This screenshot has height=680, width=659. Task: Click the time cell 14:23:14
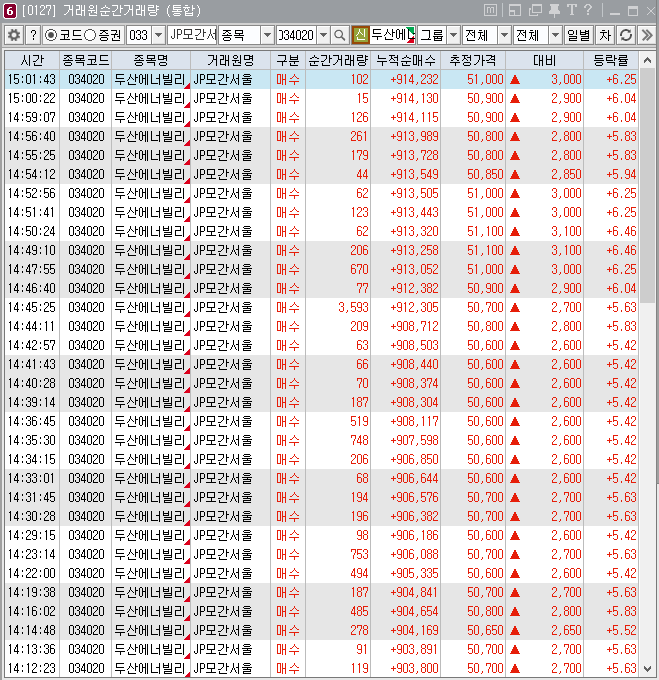pos(32,555)
